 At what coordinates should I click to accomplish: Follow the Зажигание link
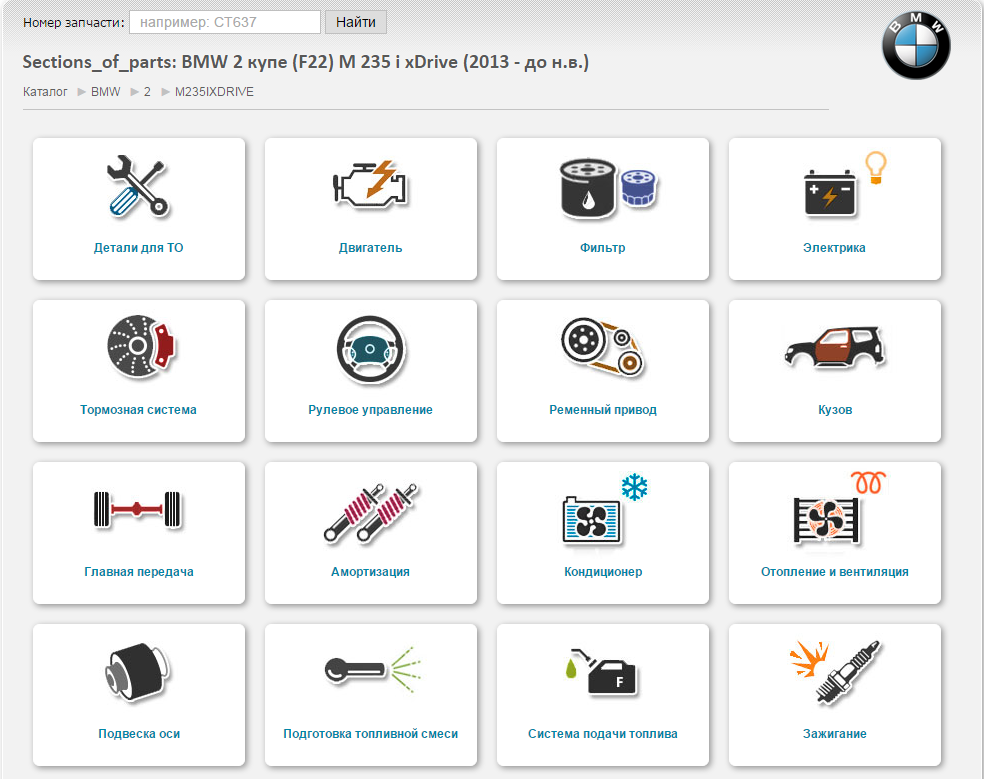[835, 733]
